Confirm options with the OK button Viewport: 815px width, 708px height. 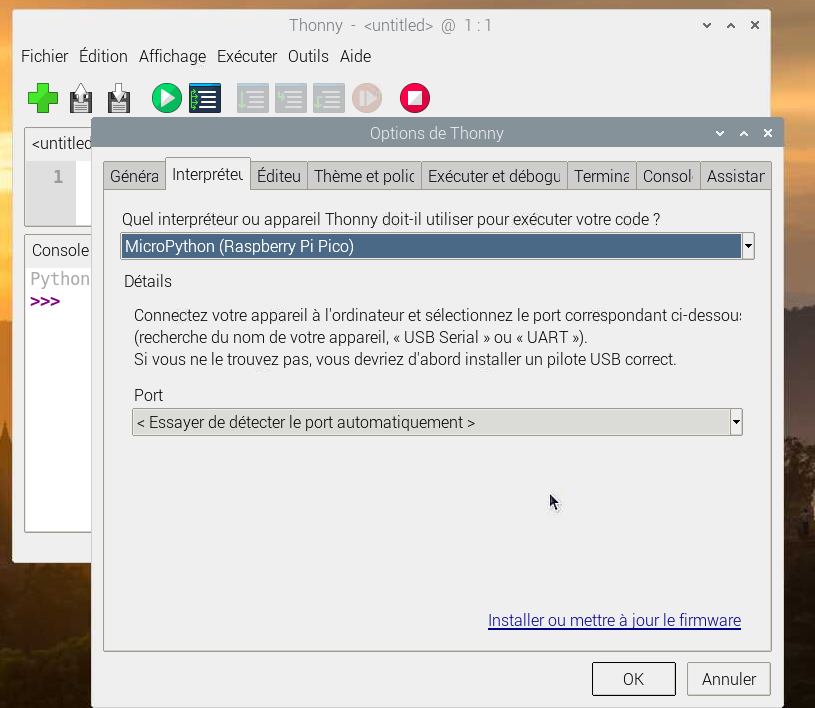(634, 679)
